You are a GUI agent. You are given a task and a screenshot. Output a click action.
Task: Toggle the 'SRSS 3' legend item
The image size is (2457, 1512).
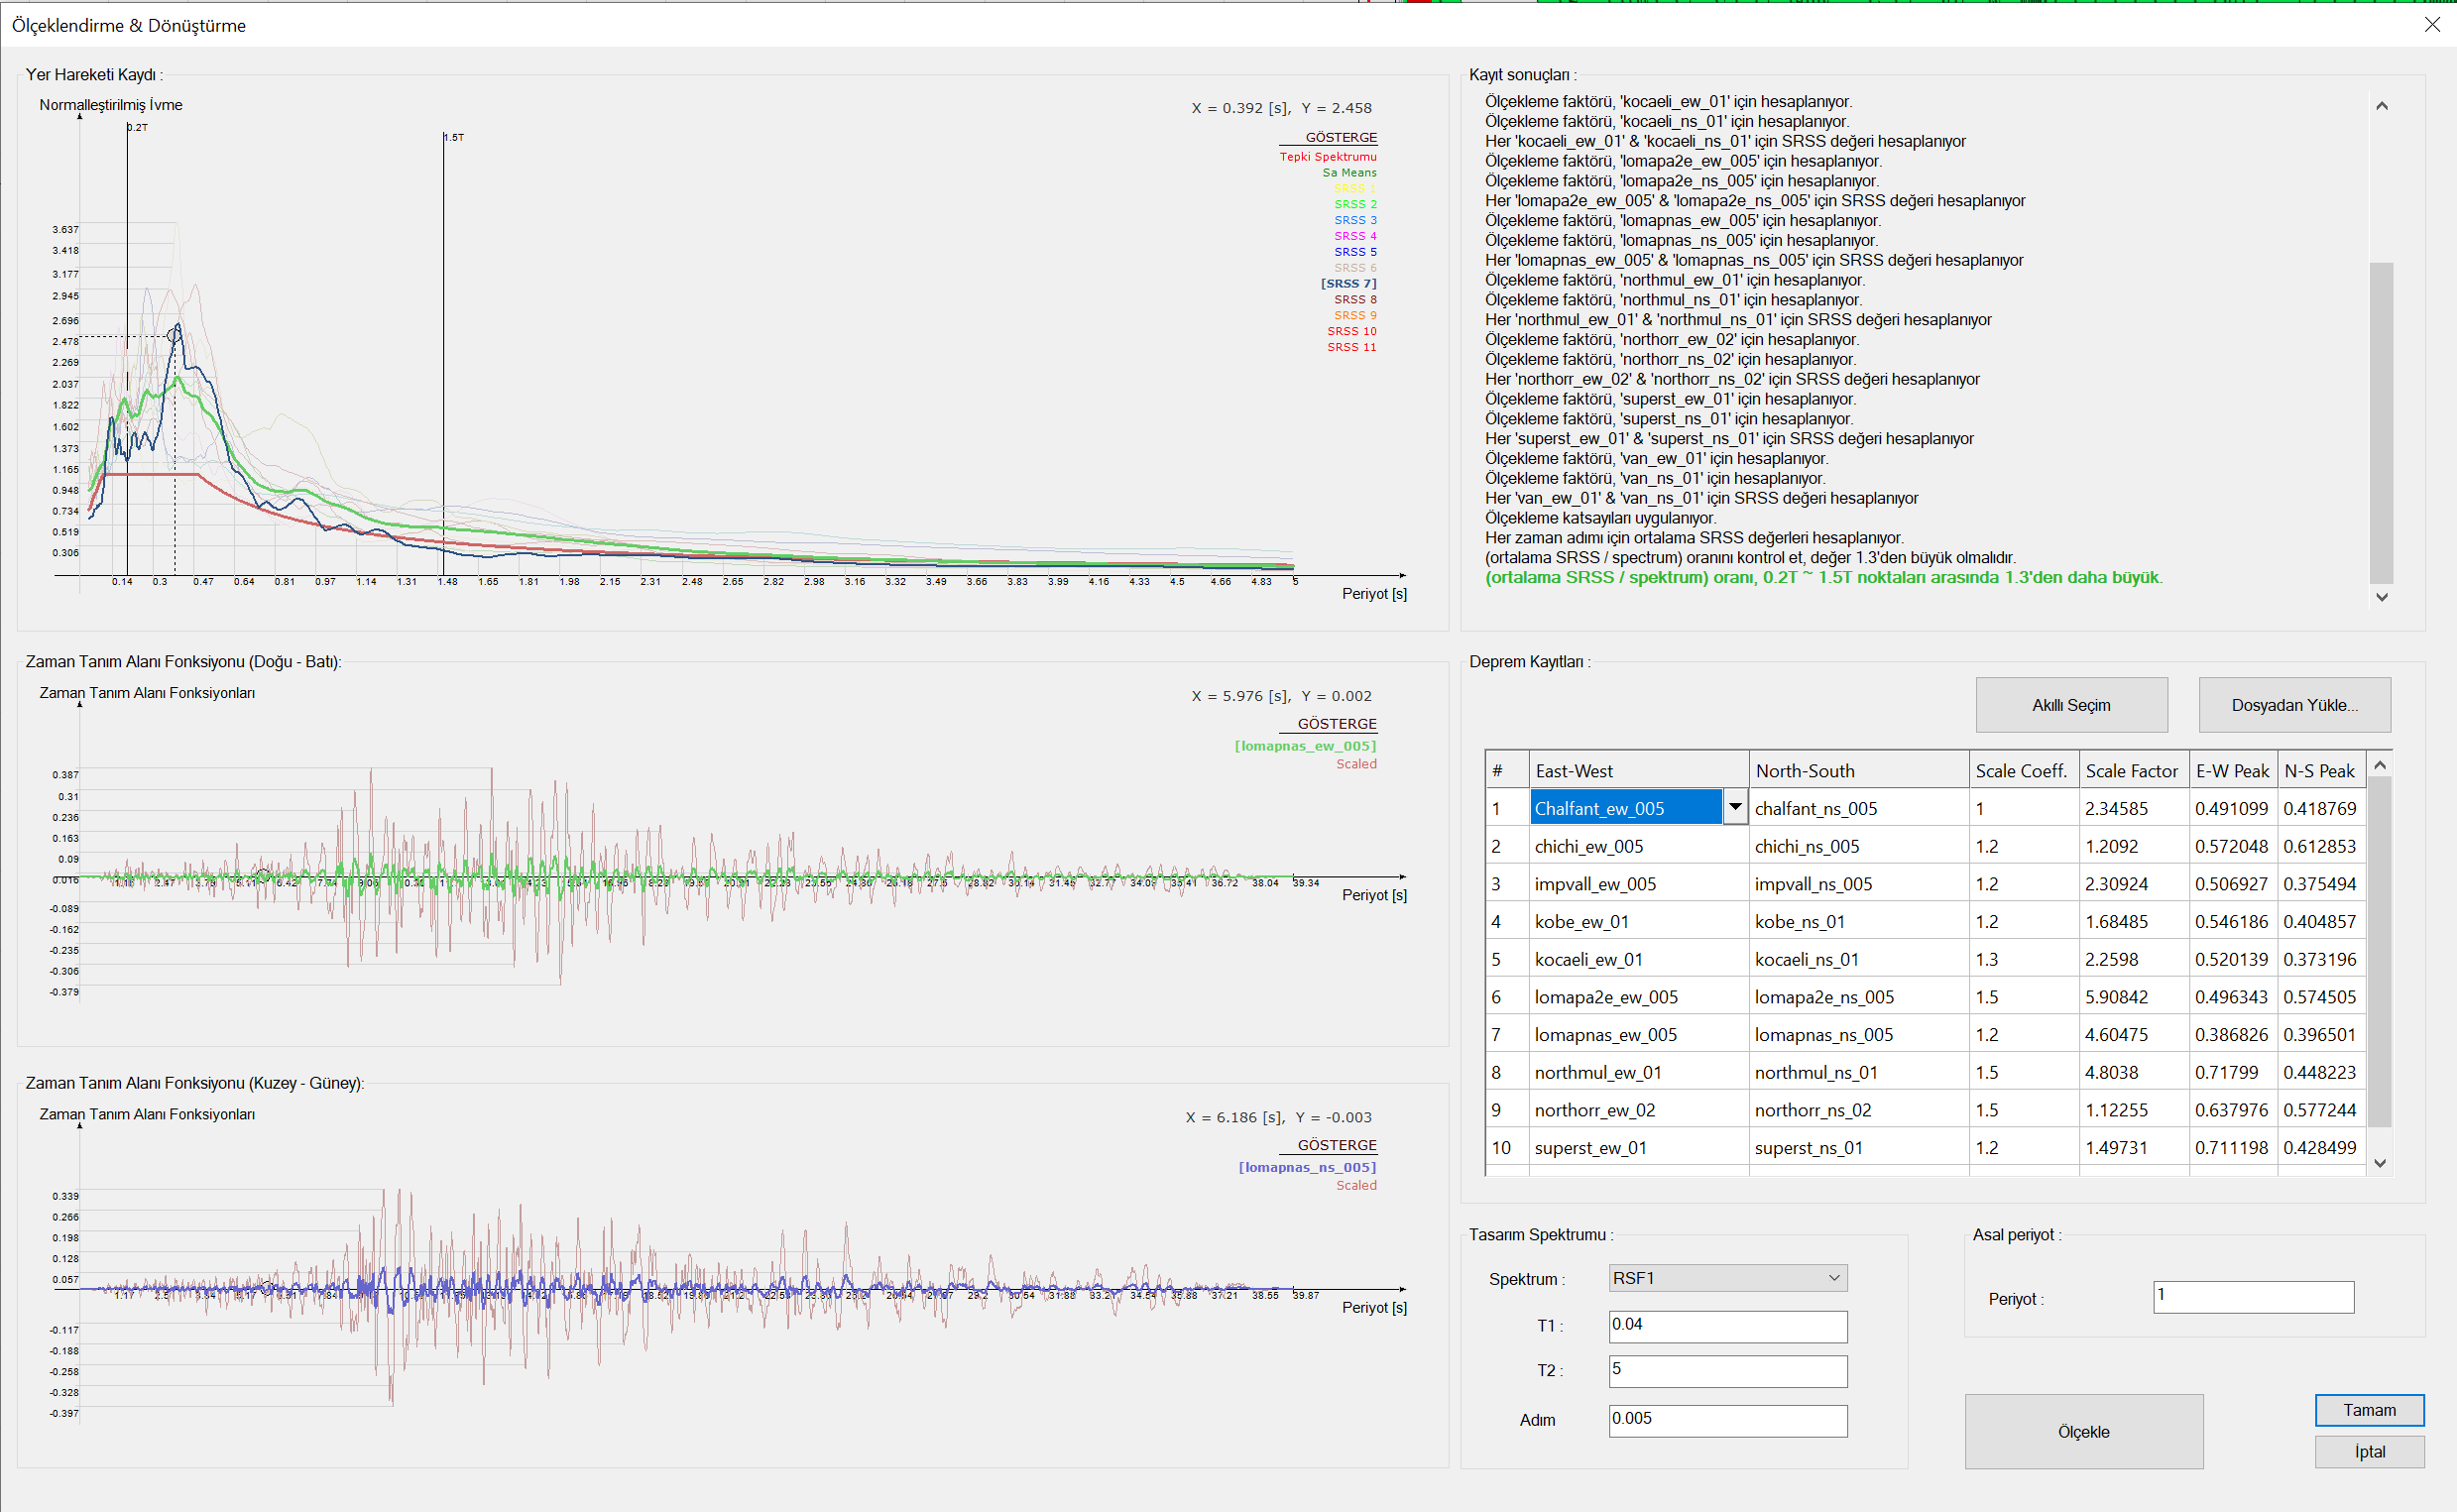1355,219
